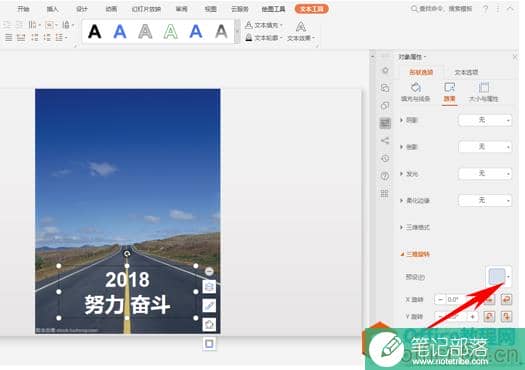Open the 填充与线条 sub-tab
The width and height of the screenshot is (525, 370).
click(416, 92)
